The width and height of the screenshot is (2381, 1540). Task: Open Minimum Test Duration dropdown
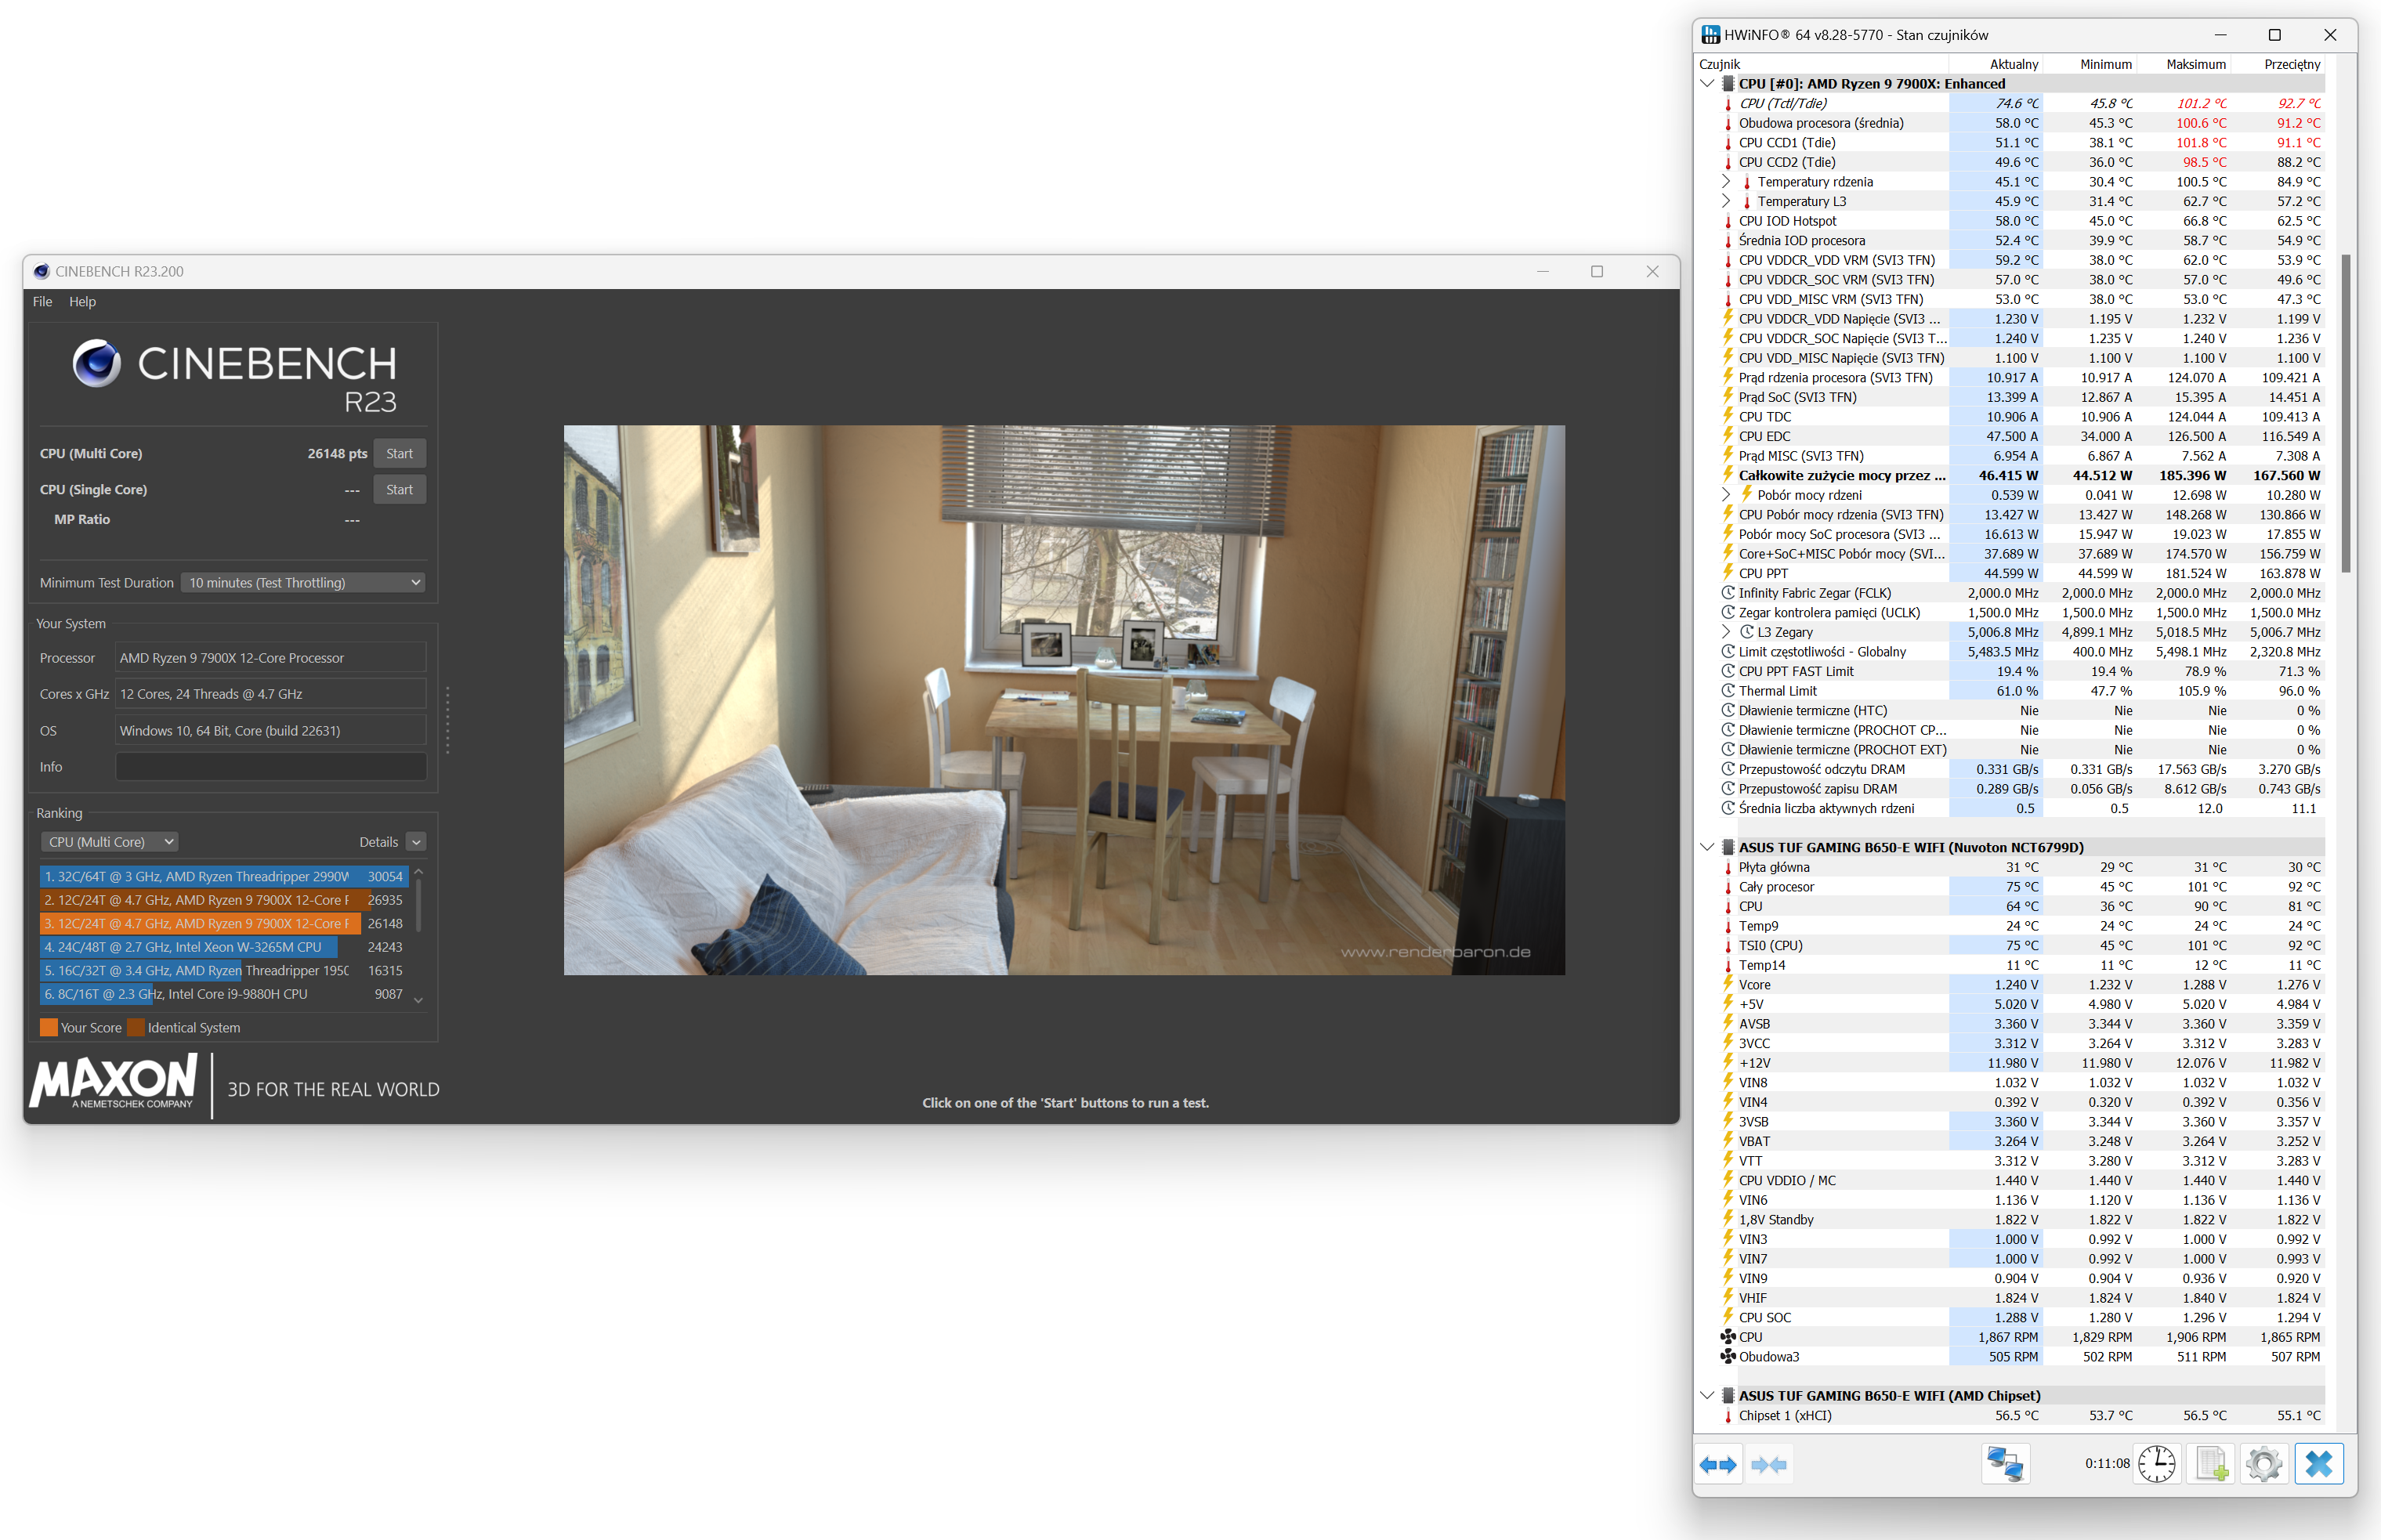[x=304, y=583]
